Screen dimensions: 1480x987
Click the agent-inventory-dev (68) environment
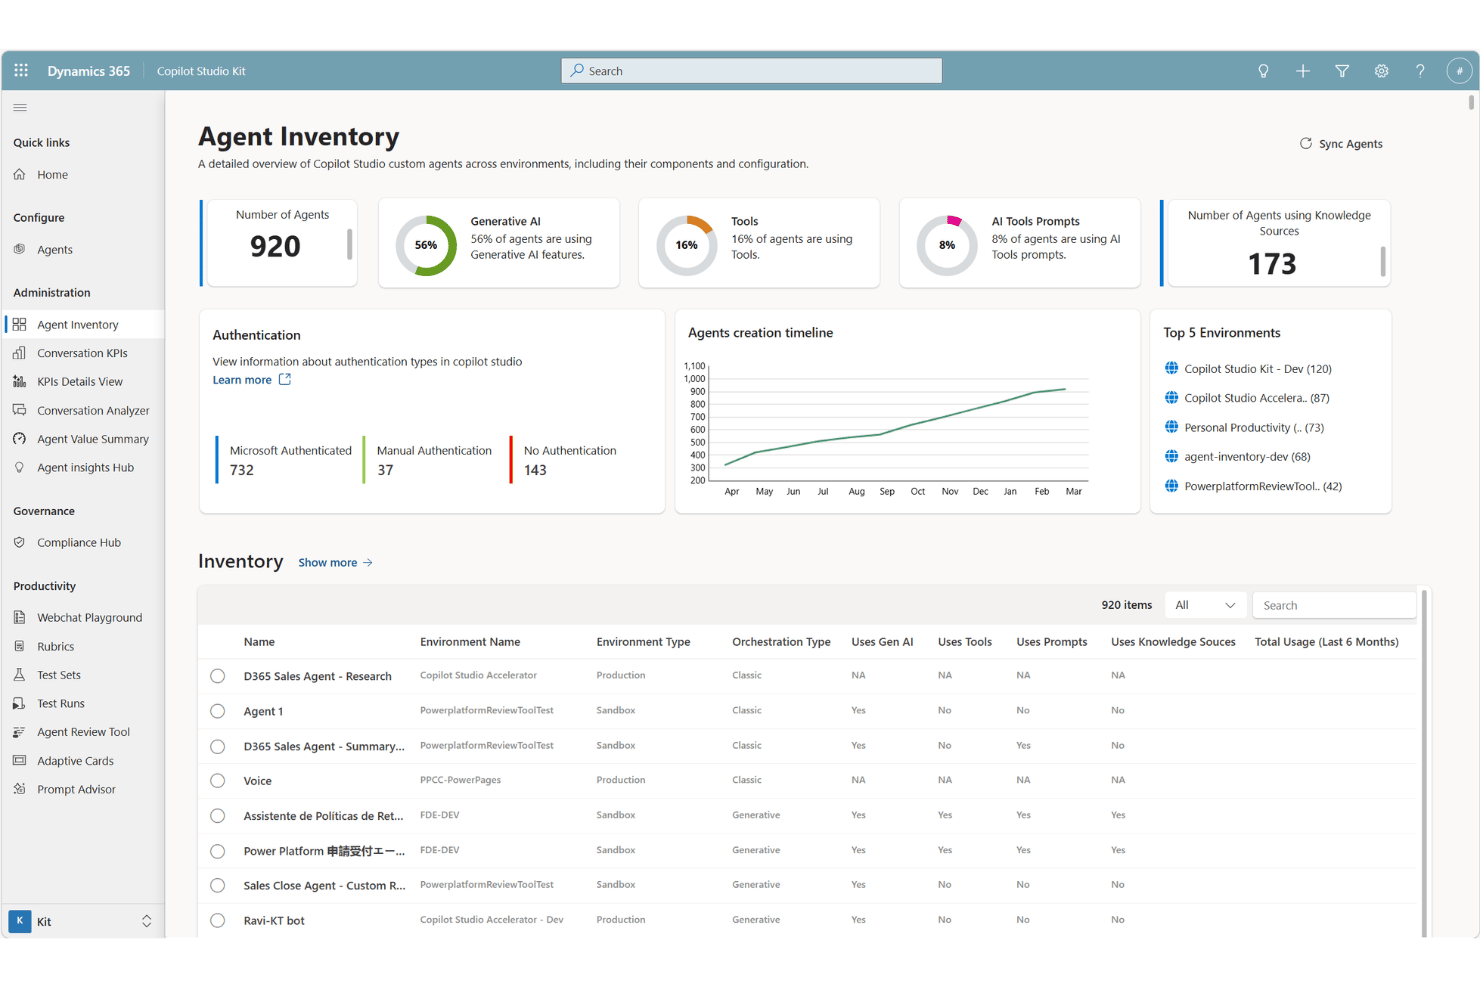[x=1247, y=457]
